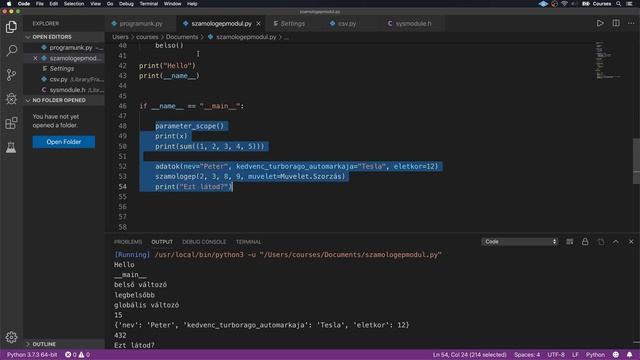Open the Manage gear icon
Viewport: 640px width, 360px height.
[11, 337]
